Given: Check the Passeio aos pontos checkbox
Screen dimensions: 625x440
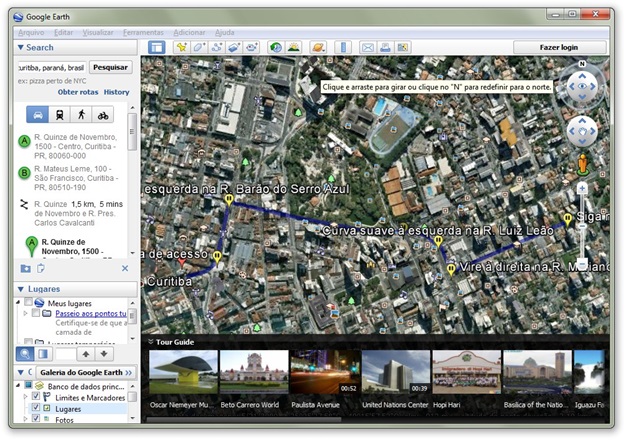Looking at the screenshot, I should [36, 313].
